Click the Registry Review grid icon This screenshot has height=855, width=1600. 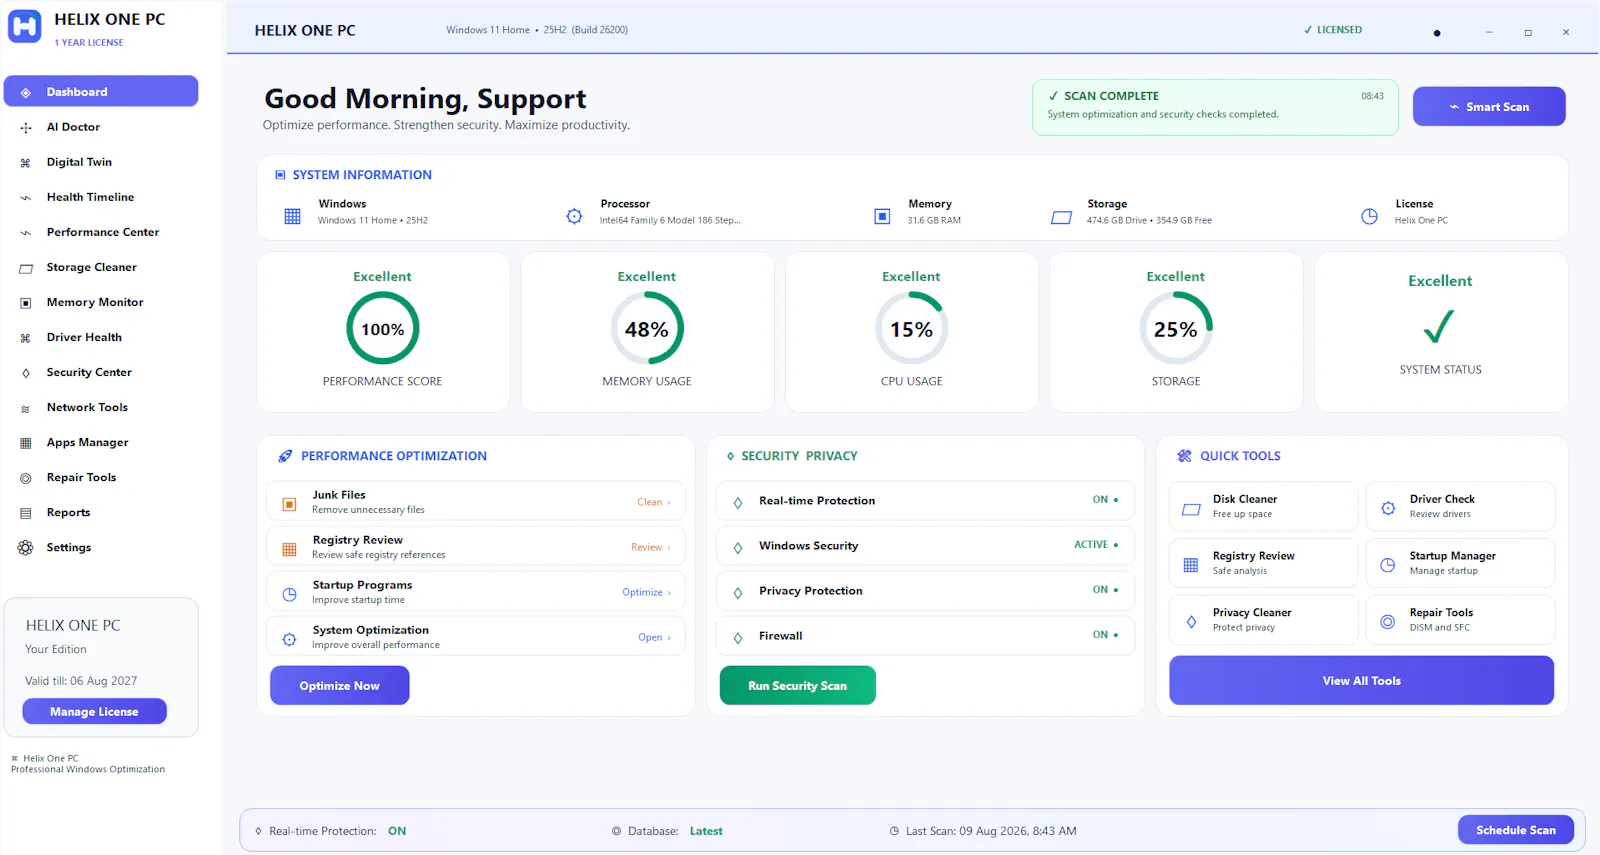click(289, 549)
